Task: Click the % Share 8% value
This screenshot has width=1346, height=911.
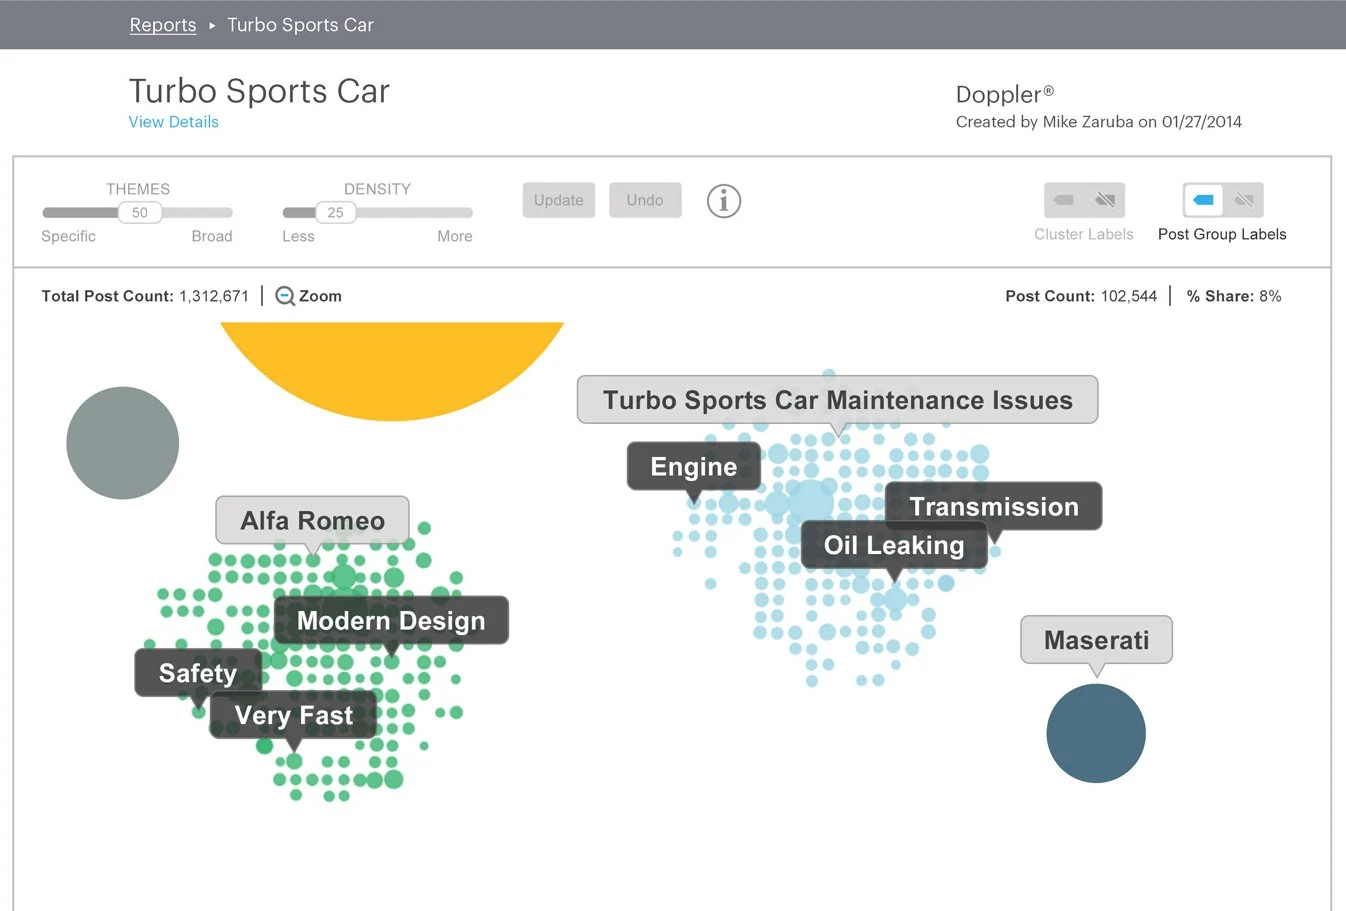Action: (x=1270, y=296)
